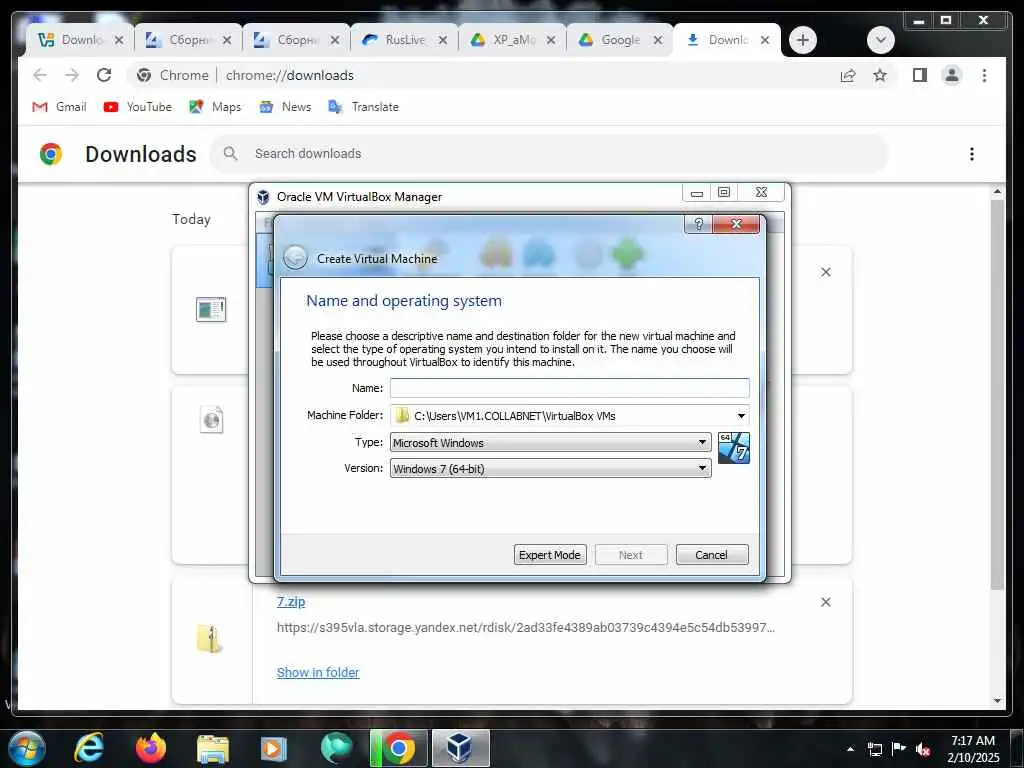Click the Expert Mode button

[x=550, y=554]
